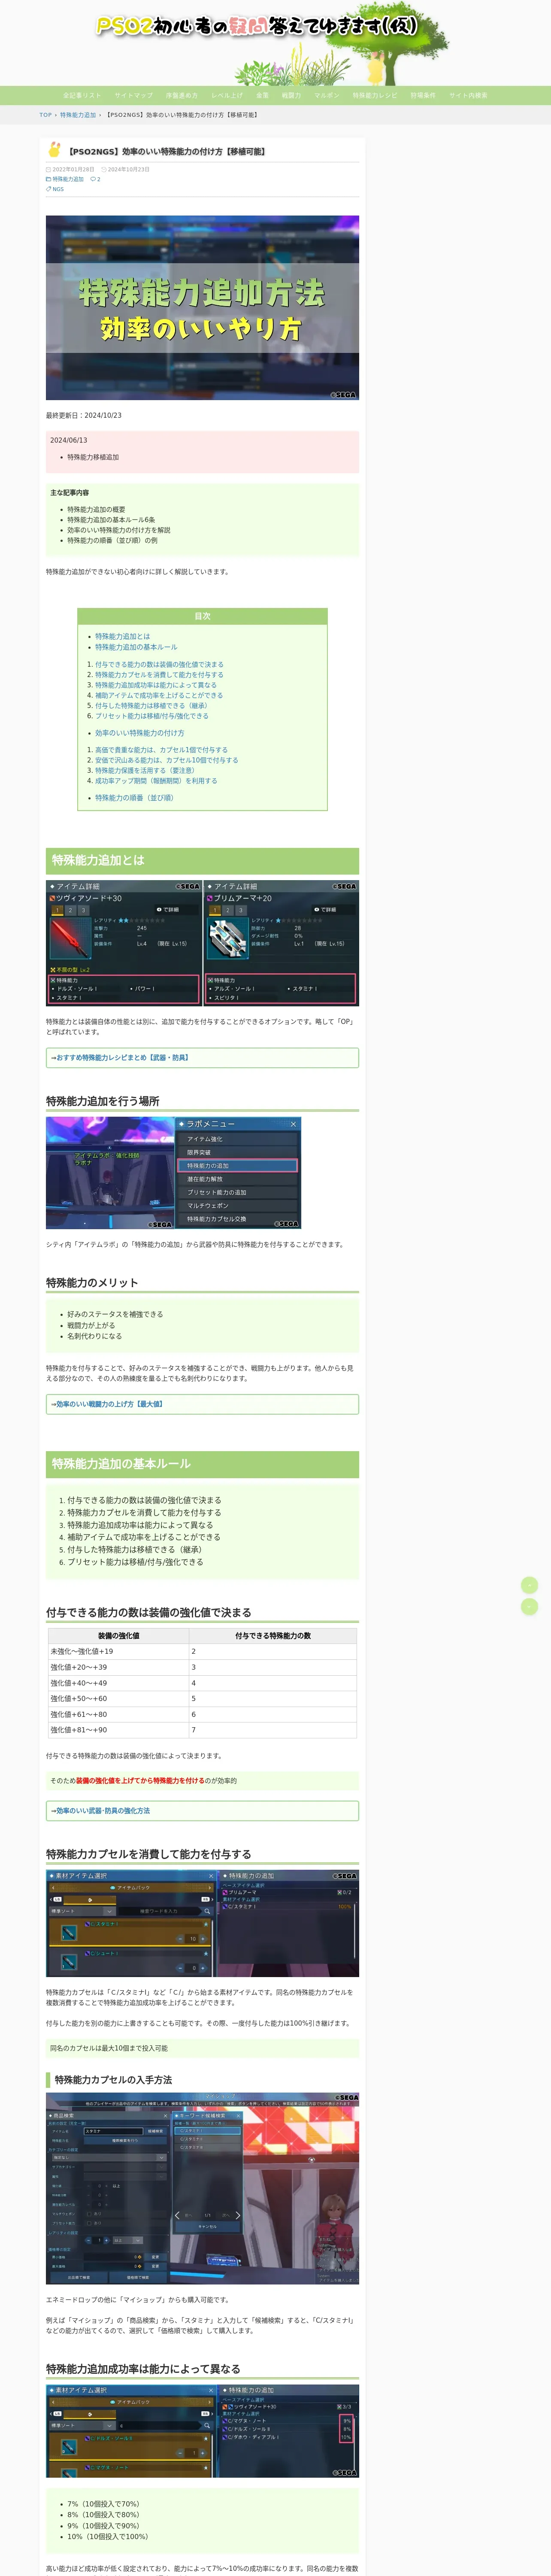Open the 特殊能力追加 breadcrumb link
The image size is (551, 2576).
[x=78, y=115]
